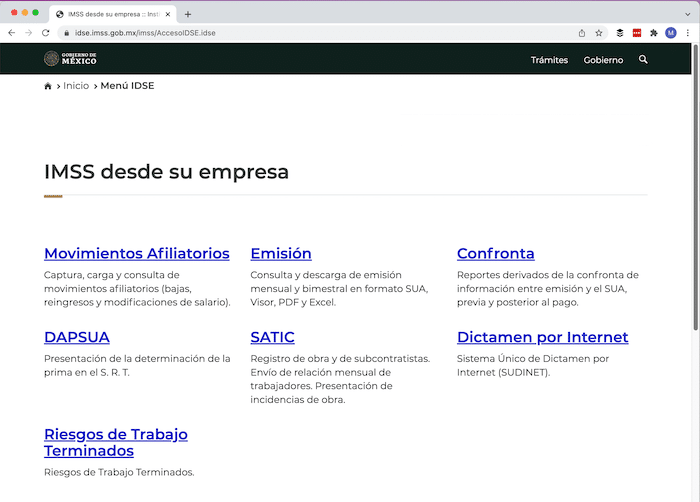Click the page vertical scrollbar
This screenshot has width=700, height=502.
(696, 188)
